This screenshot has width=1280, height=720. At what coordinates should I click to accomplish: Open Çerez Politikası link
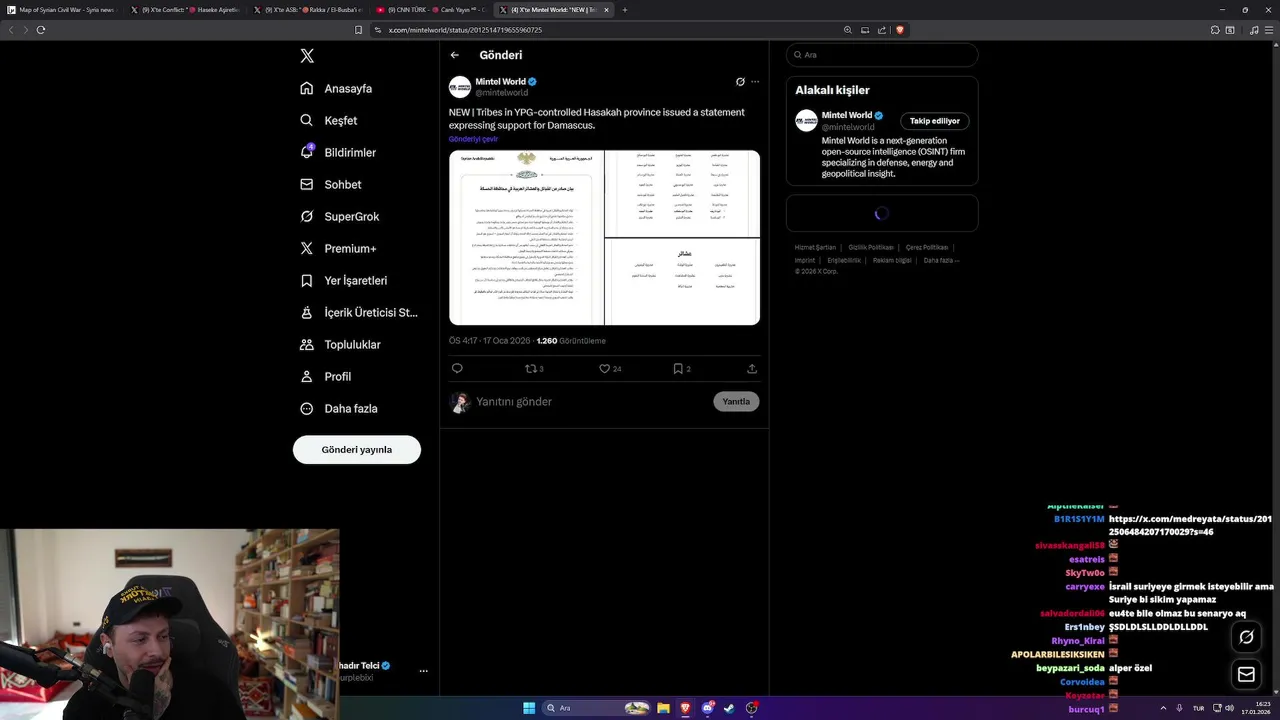[x=927, y=247]
